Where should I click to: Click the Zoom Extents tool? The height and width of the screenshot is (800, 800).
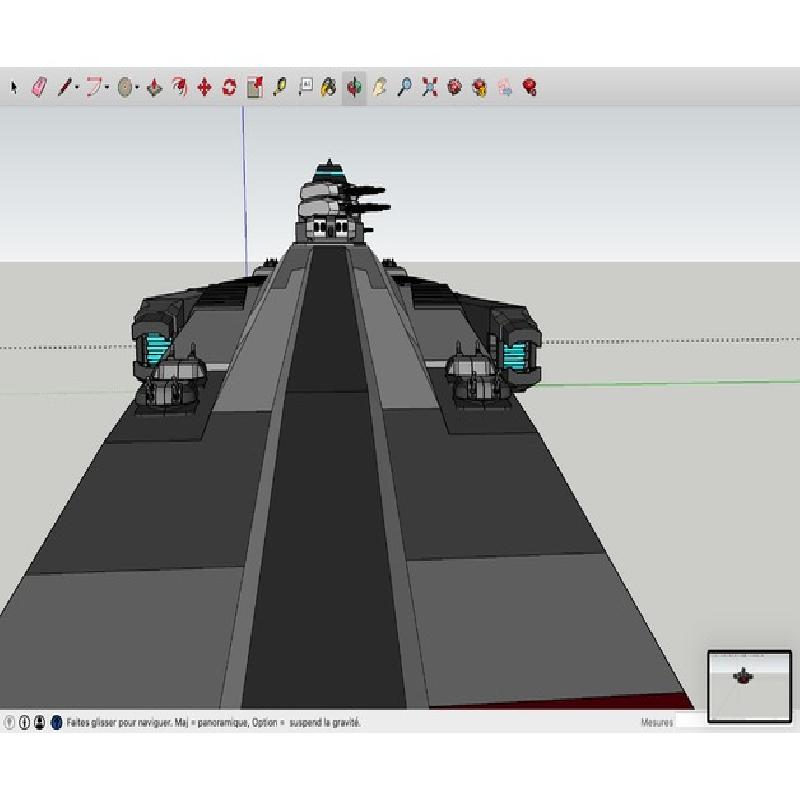(430, 88)
